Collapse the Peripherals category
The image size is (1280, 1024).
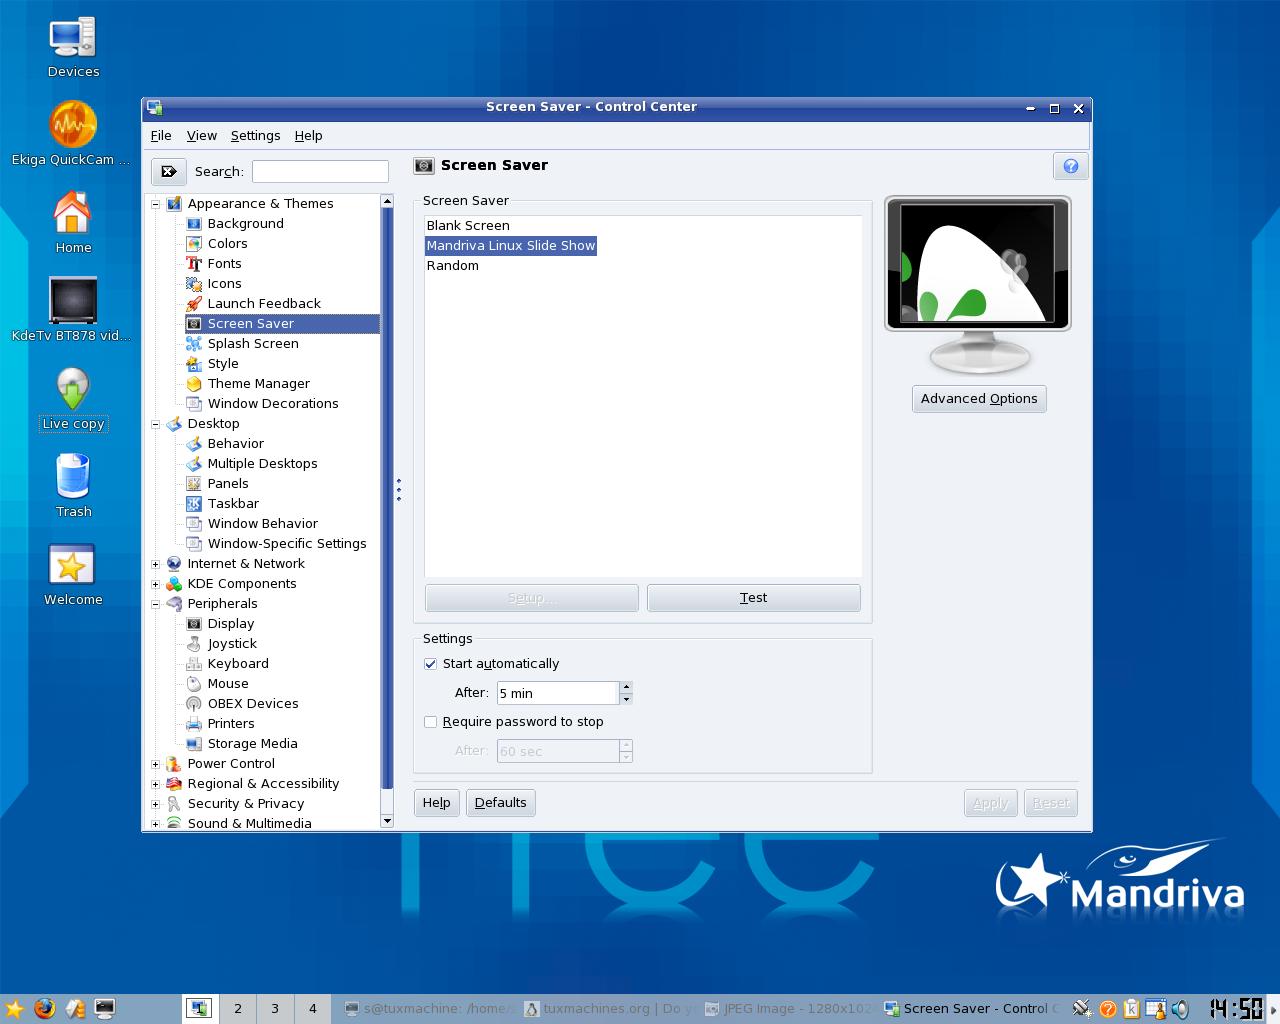155,604
